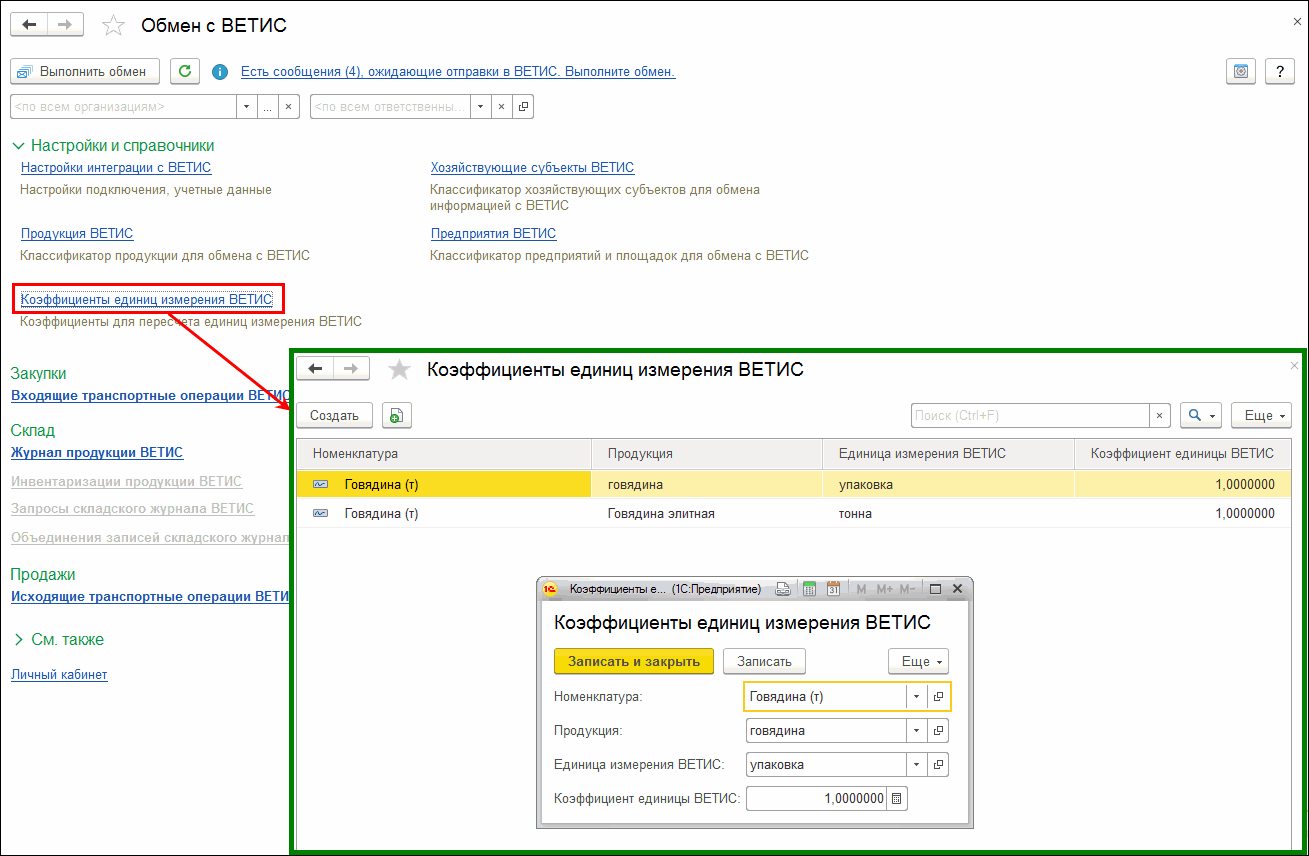The width and height of the screenshot is (1309, 856).
Task: Open calculator for Коэффициент единицы ВЕТИС field
Action: [x=897, y=799]
